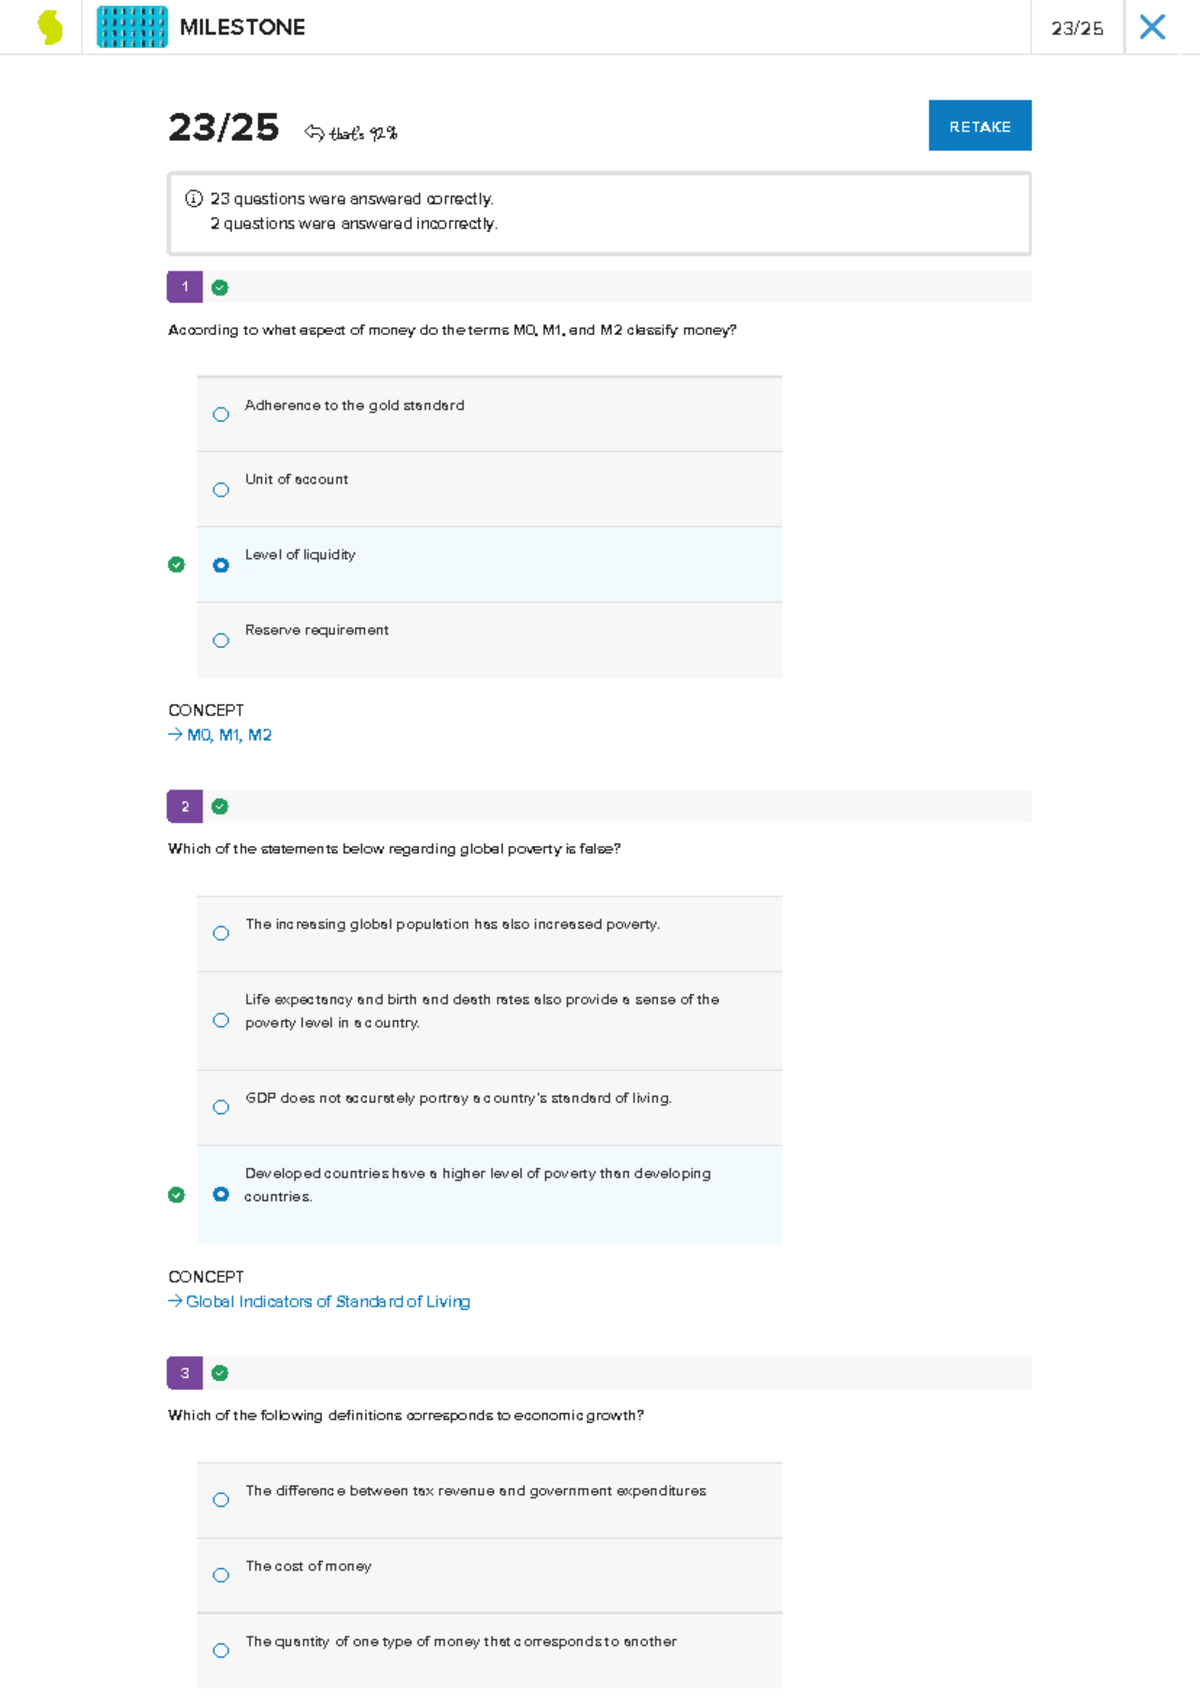Select the Reserve requirement radio option
The height and width of the screenshot is (1694, 1200).
point(221,640)
